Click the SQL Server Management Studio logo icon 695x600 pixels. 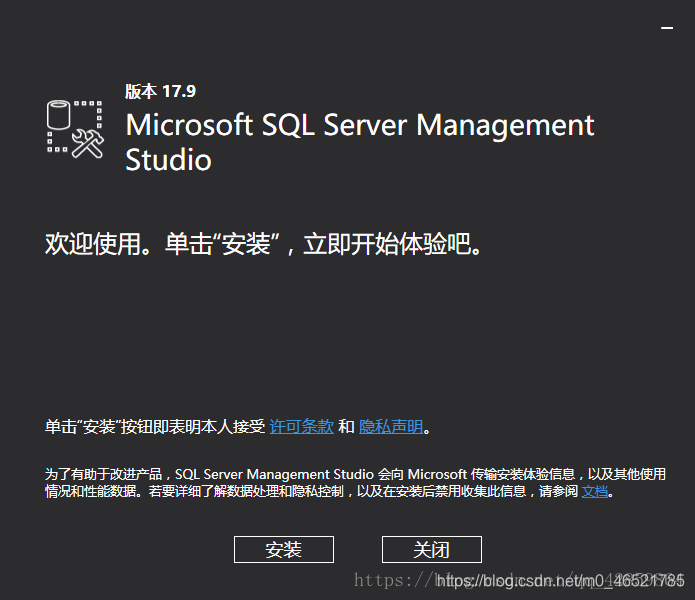point(75,129)
